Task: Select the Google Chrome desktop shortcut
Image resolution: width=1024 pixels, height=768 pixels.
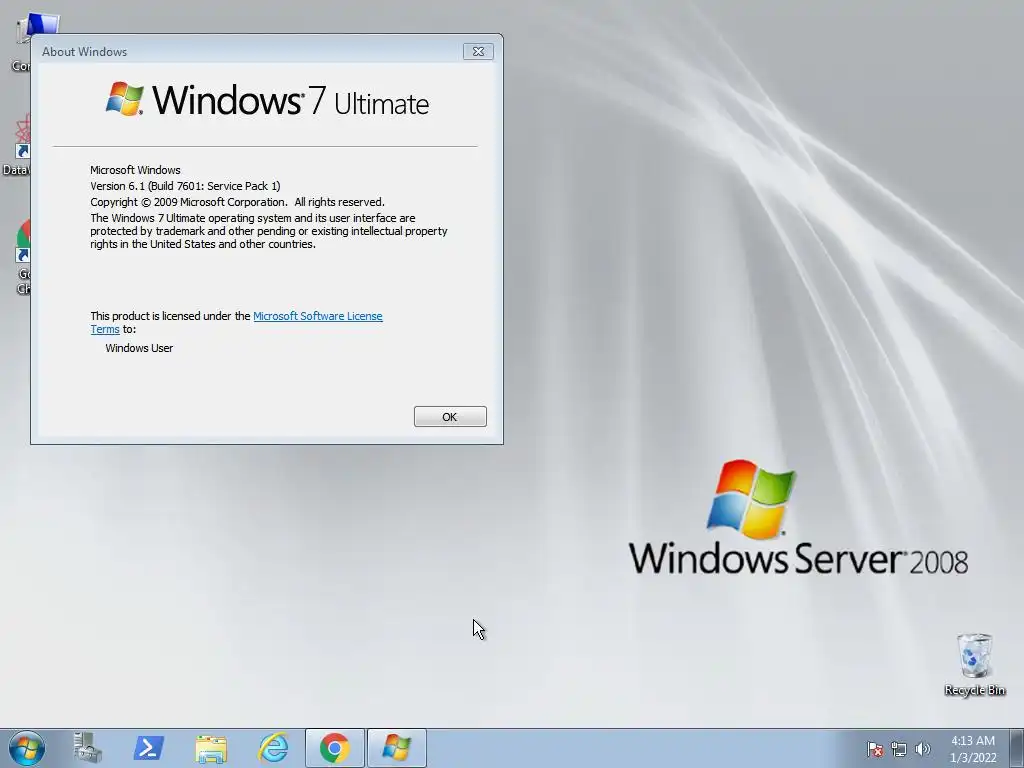Action: (x=22, y=257)
